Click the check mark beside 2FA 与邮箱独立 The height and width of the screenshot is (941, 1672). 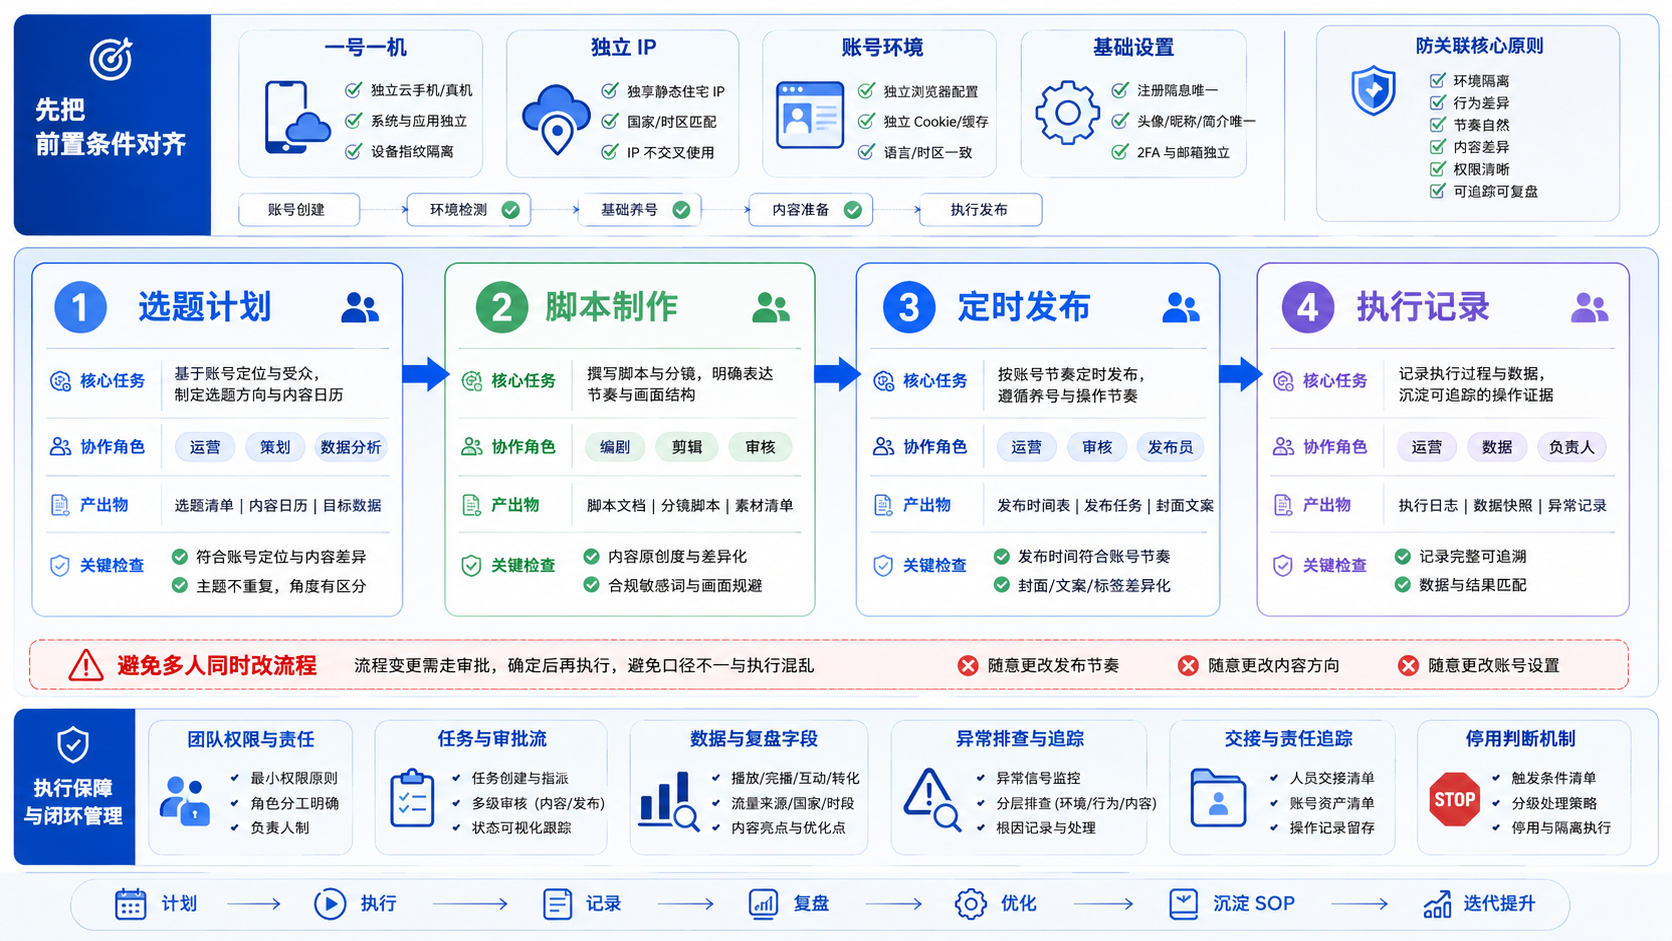[x=1120, y=152]
